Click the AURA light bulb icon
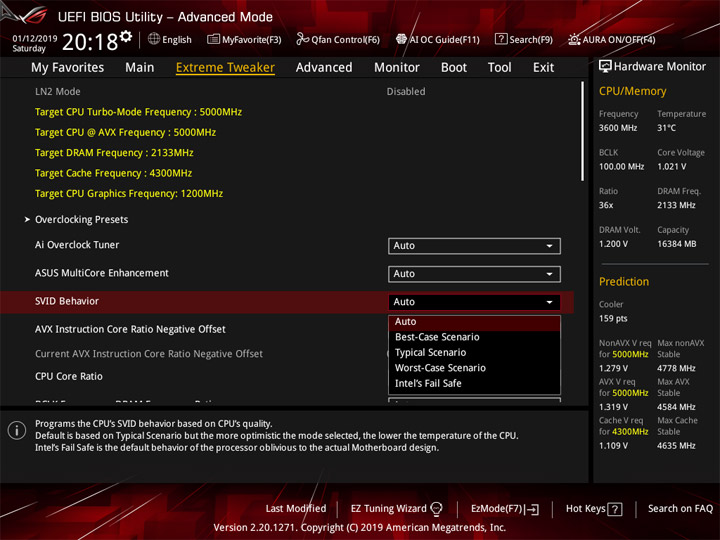 (x=574, y=39)
